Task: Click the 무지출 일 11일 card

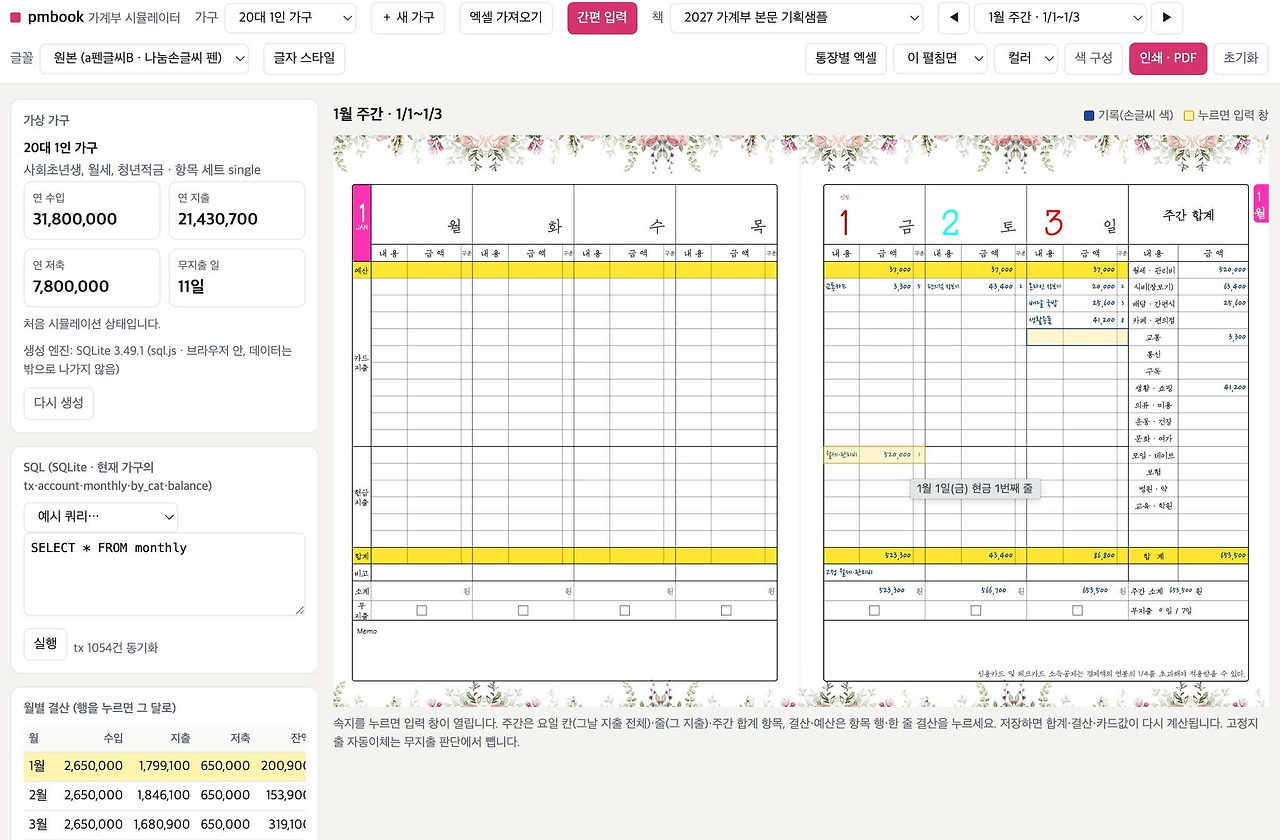Action: 237,277
